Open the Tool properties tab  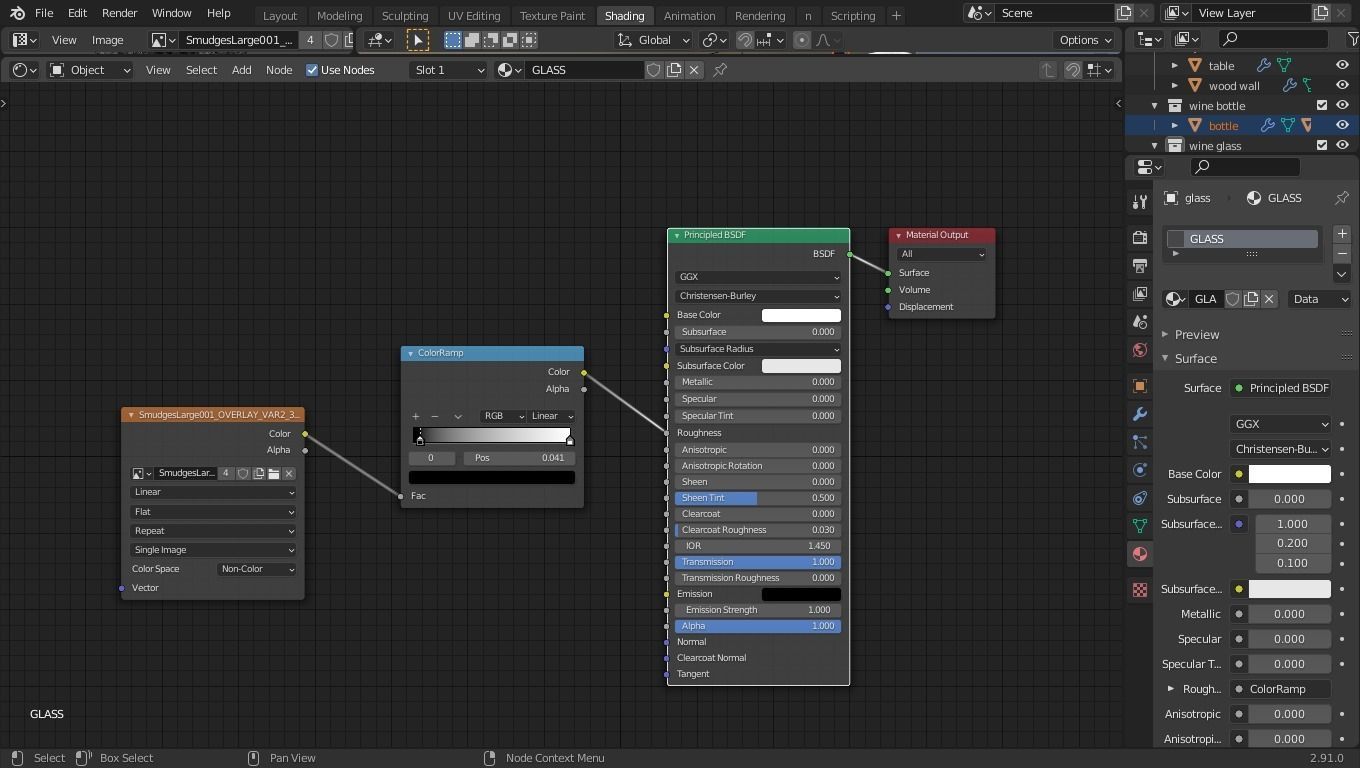(x=1139, y=202)
